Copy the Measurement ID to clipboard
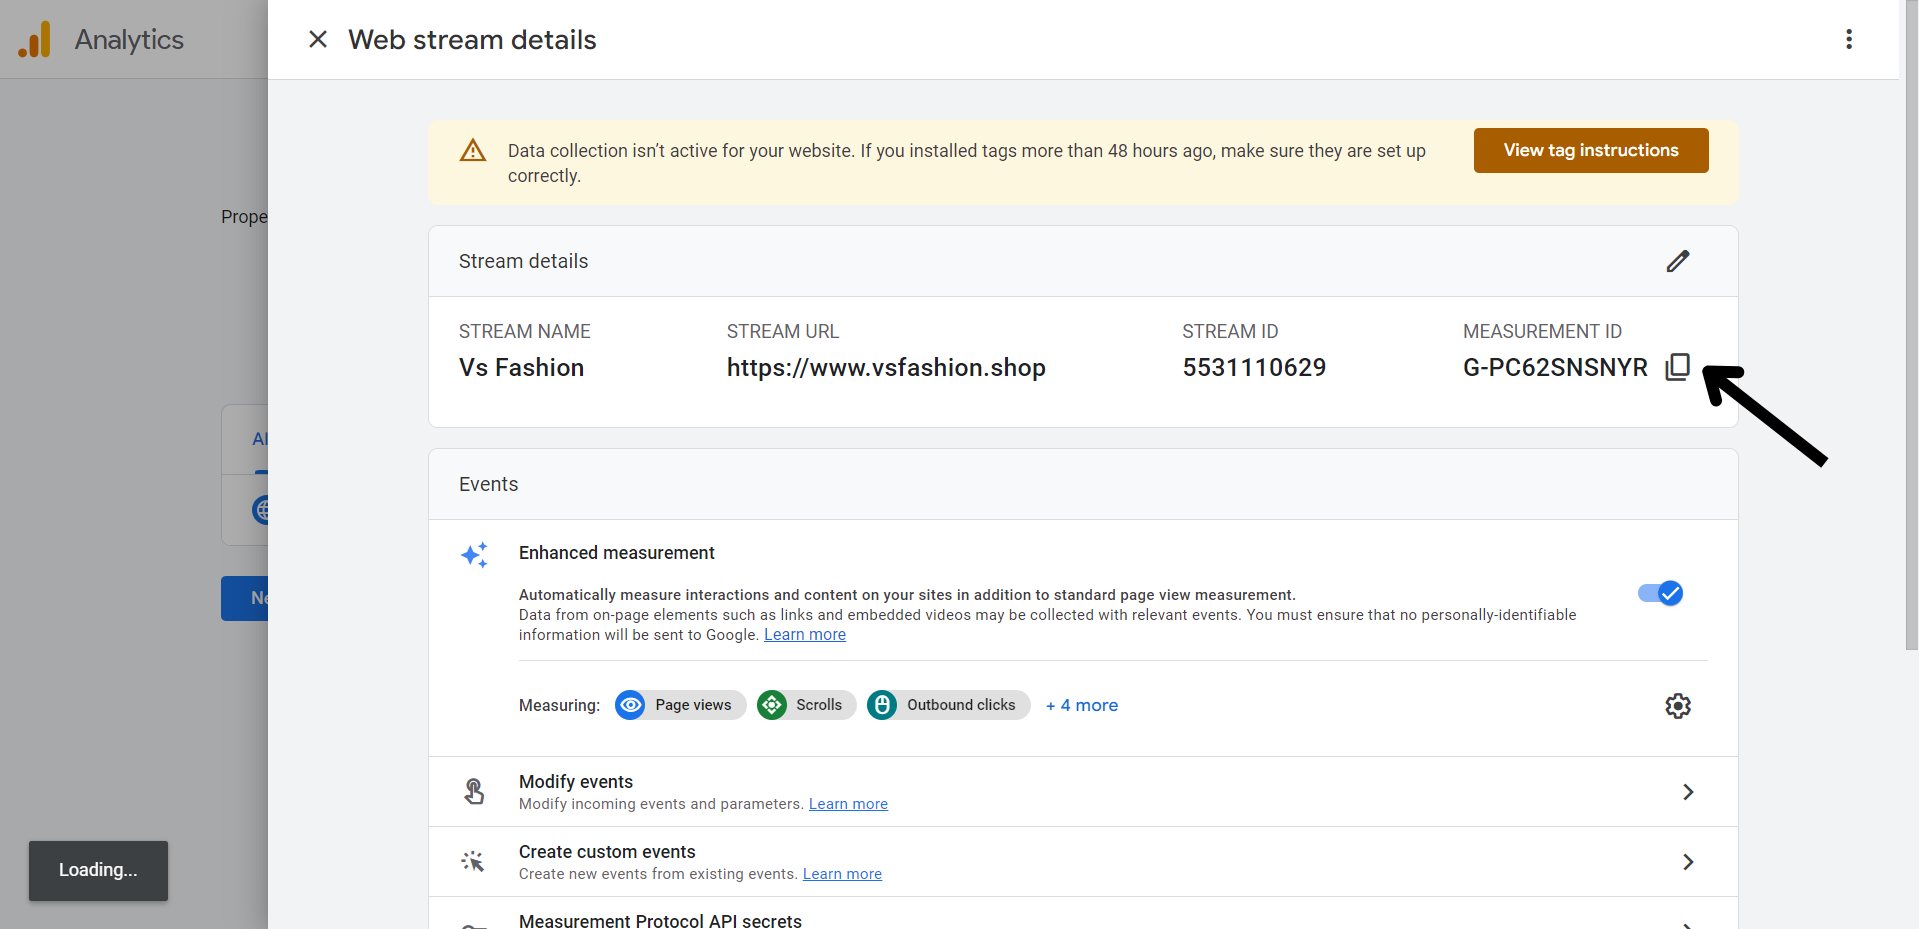 click(1677, 367)
